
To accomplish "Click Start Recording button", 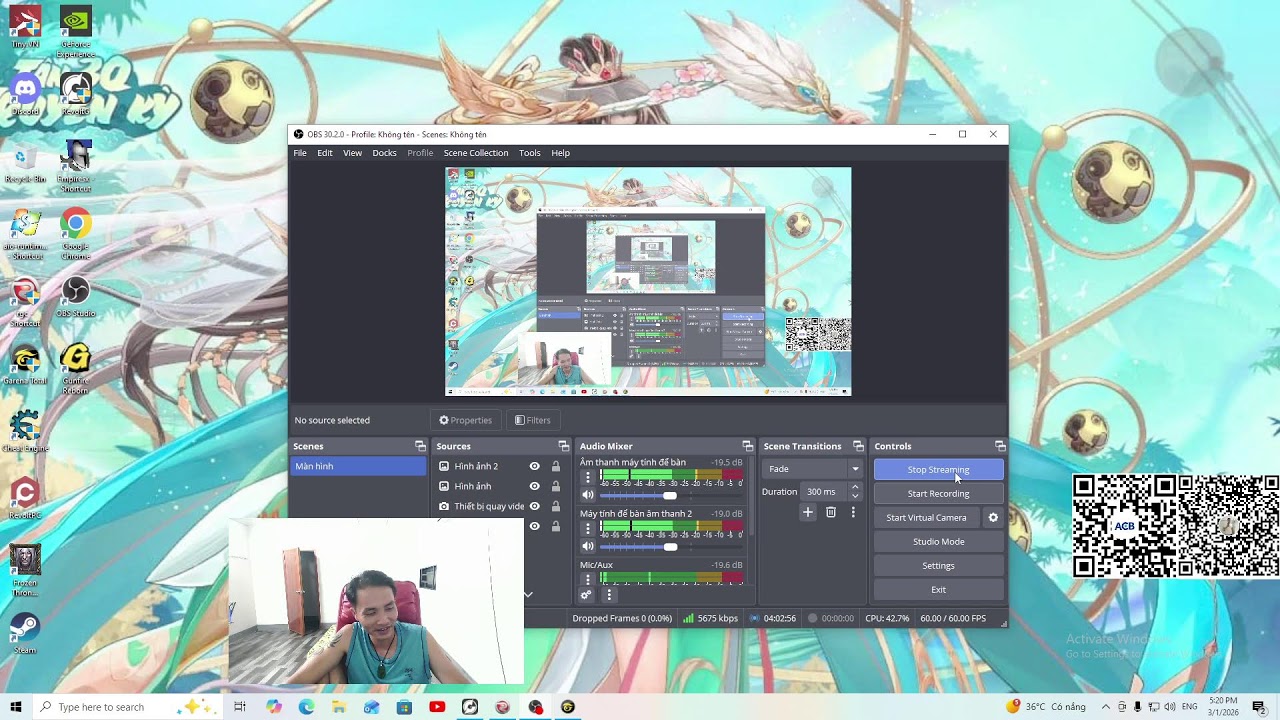I will point(938,494).
